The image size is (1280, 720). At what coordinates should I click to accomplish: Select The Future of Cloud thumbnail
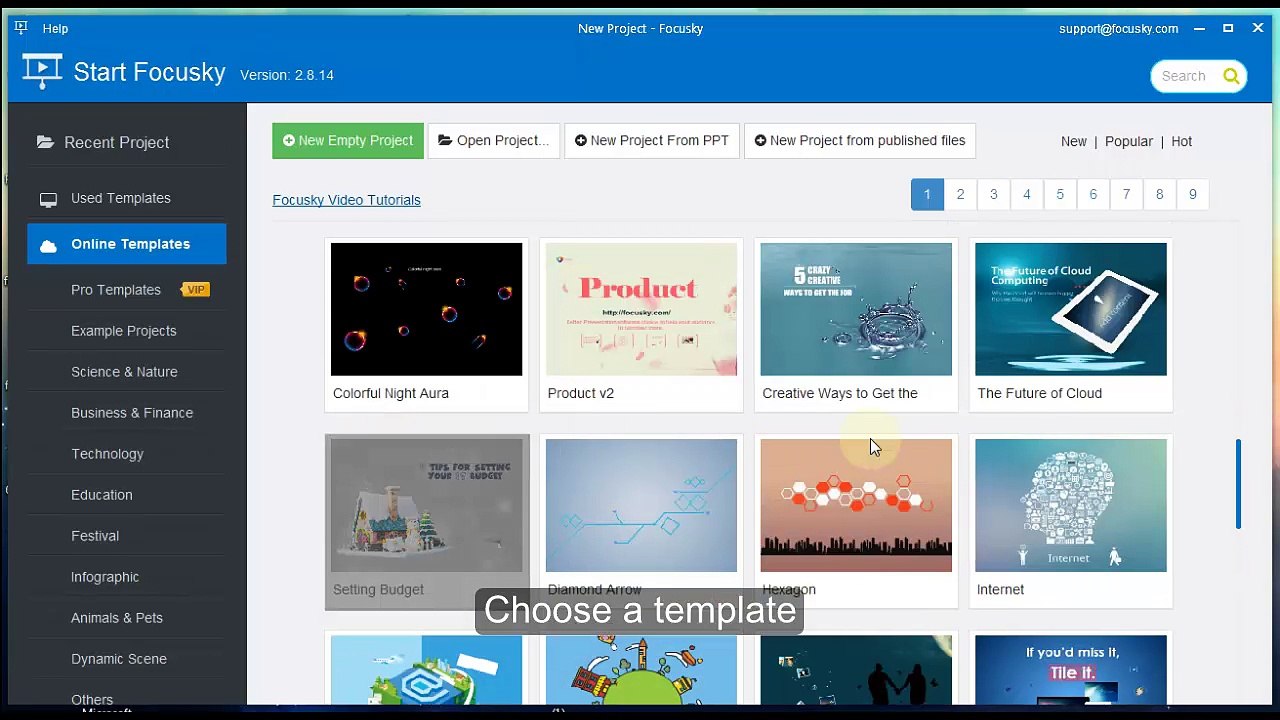[1071, 309]
